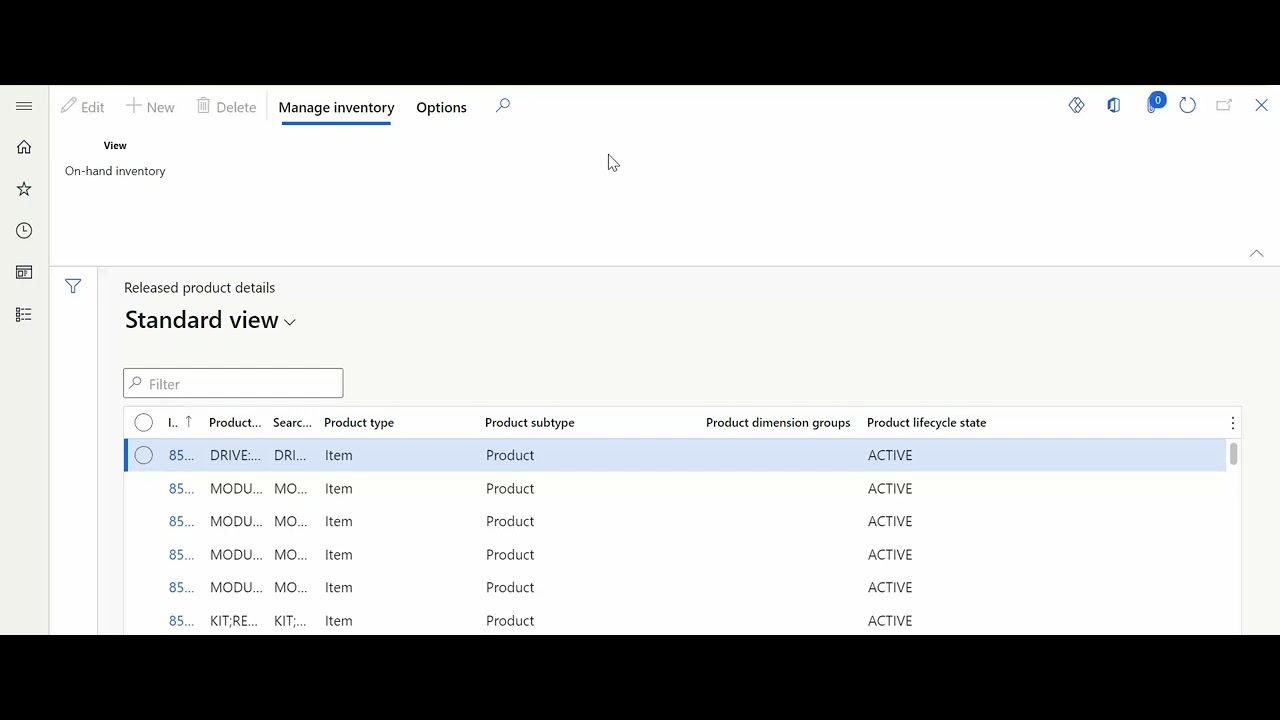Open the Manage inventory tab

tap(336, 107)
